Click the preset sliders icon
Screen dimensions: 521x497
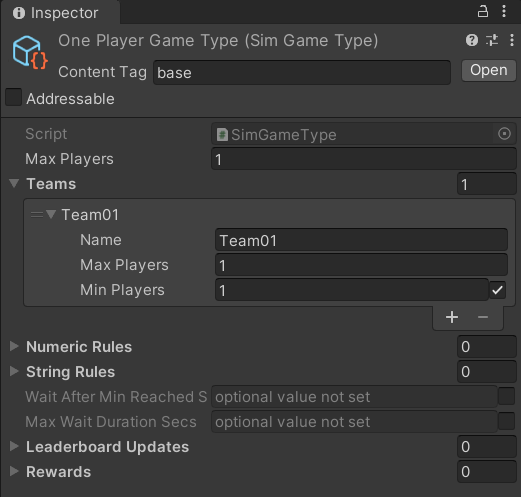point(492,40)
